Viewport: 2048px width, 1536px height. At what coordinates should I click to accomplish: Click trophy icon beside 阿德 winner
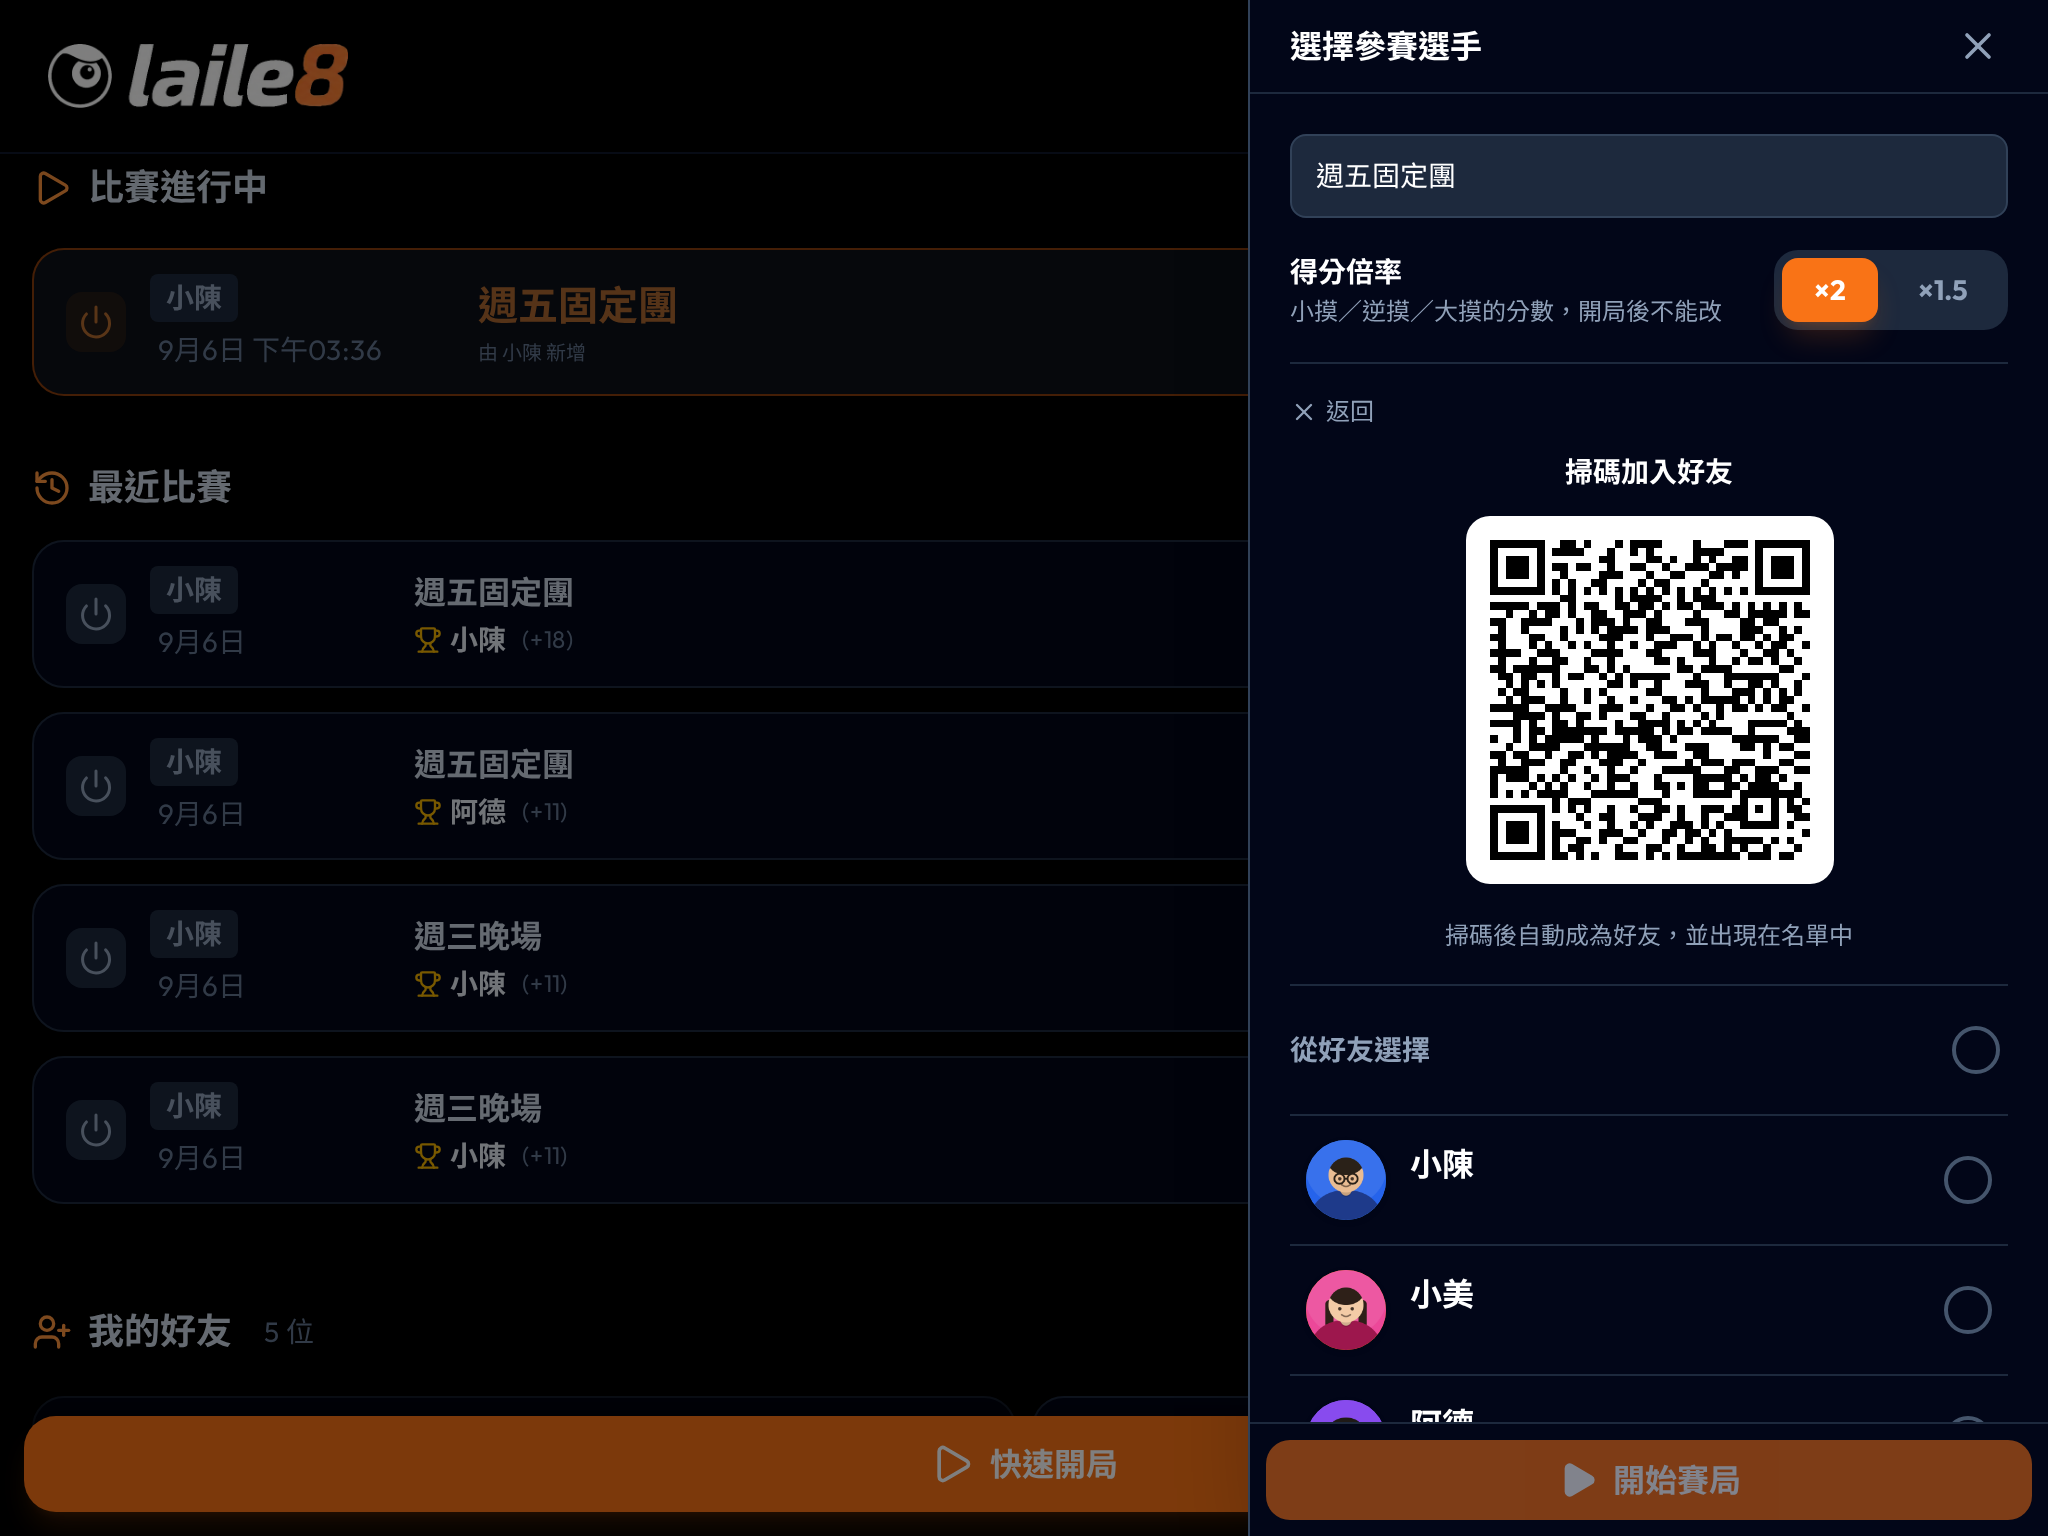(x=428, y=812)
